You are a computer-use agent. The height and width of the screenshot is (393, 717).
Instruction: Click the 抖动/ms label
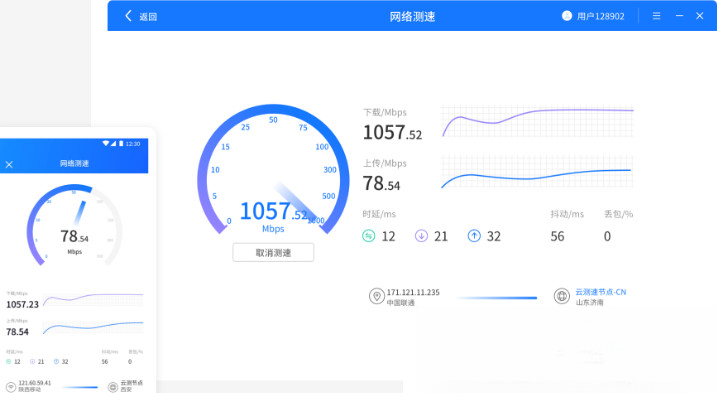click(567, 214)
